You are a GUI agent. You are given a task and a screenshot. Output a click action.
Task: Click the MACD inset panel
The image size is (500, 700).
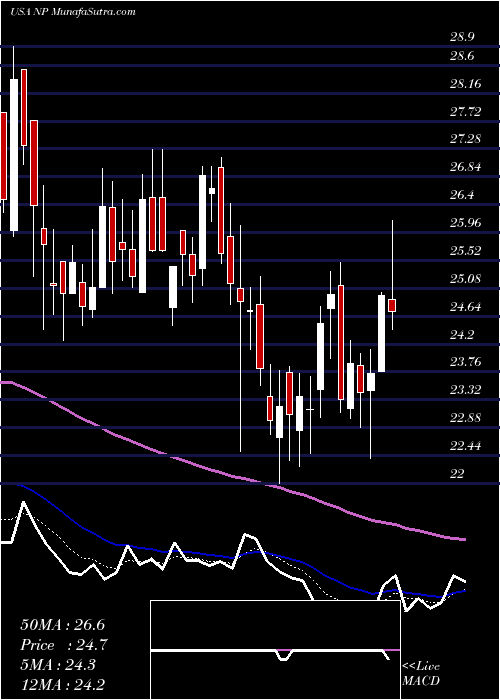275,650
